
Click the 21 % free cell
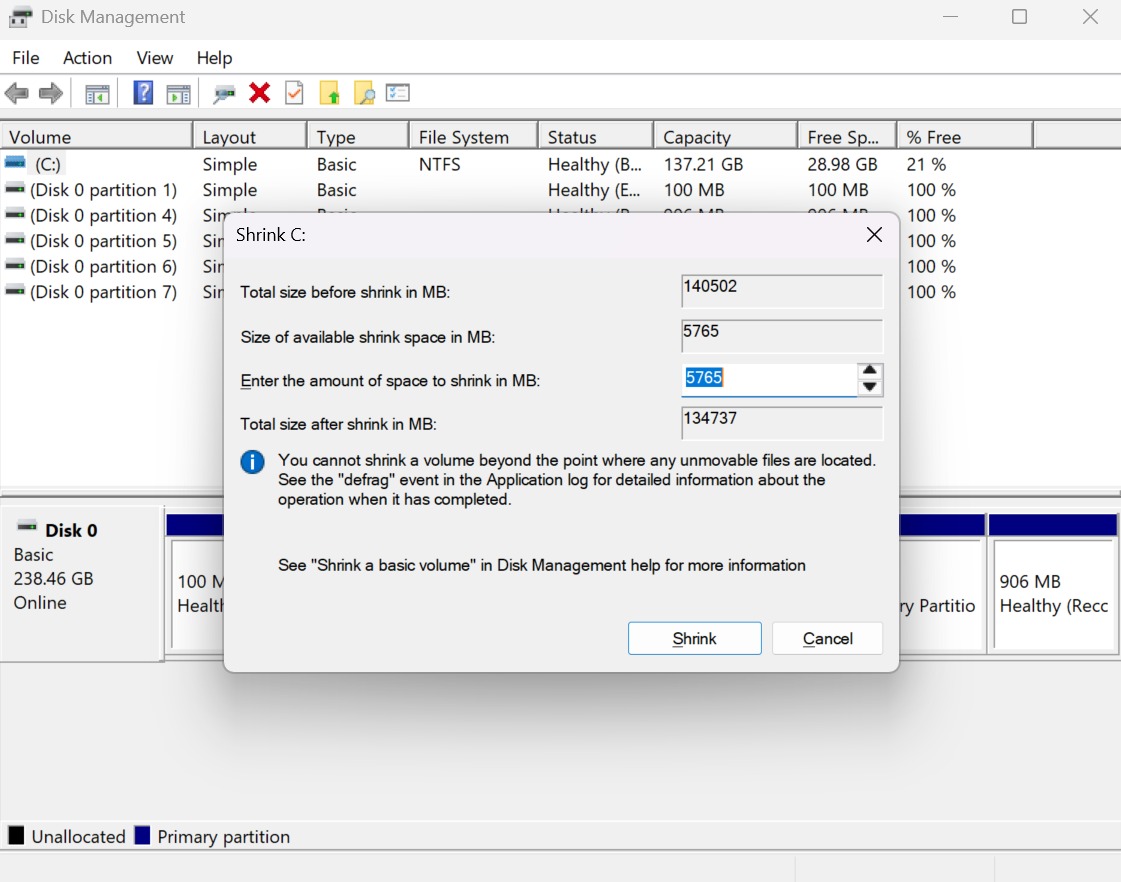(x=926, y=164)
